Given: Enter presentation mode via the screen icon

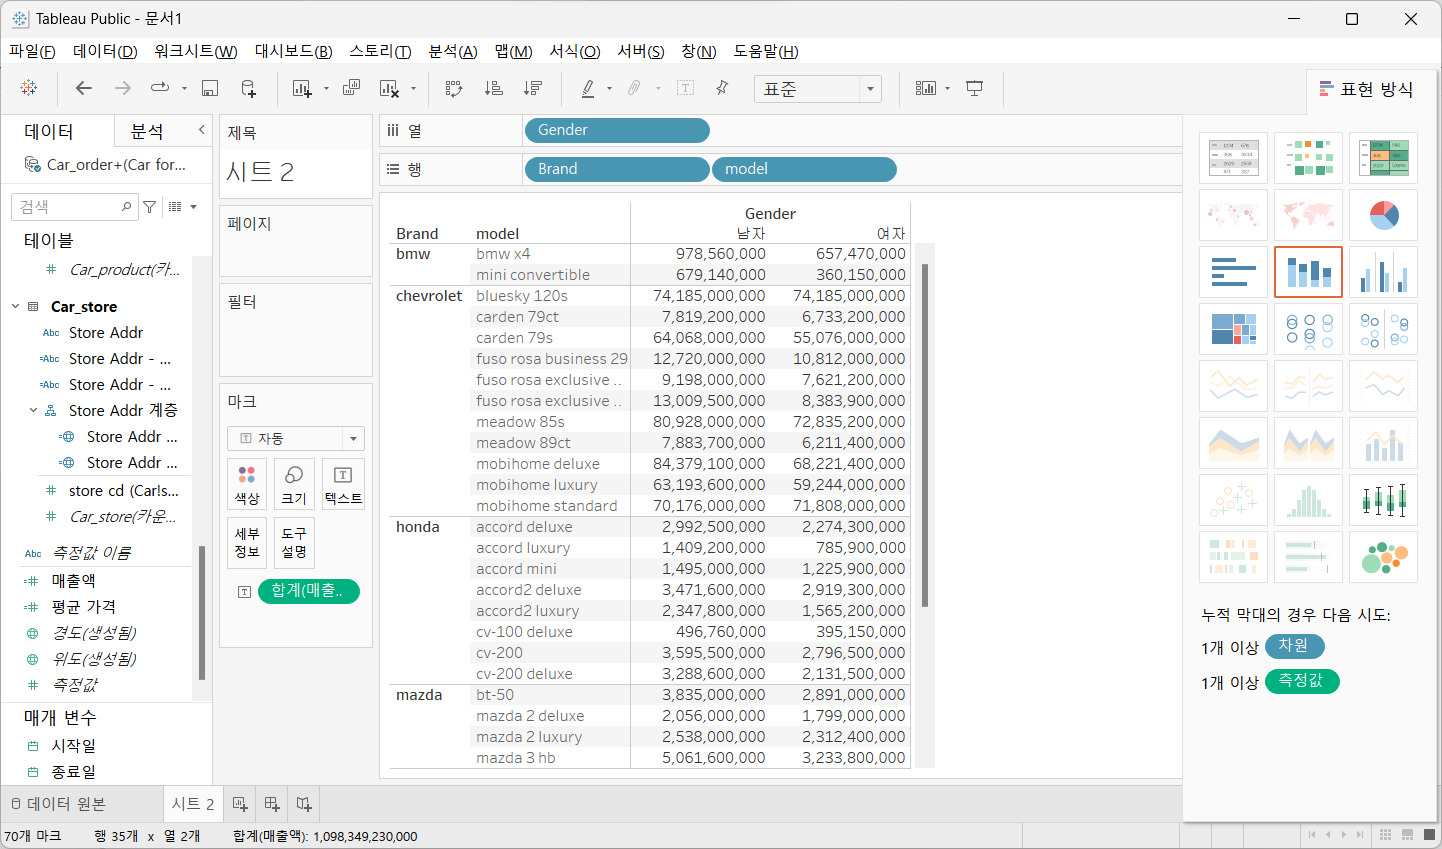Looking at the screenshot, I should tap(975, 88).
